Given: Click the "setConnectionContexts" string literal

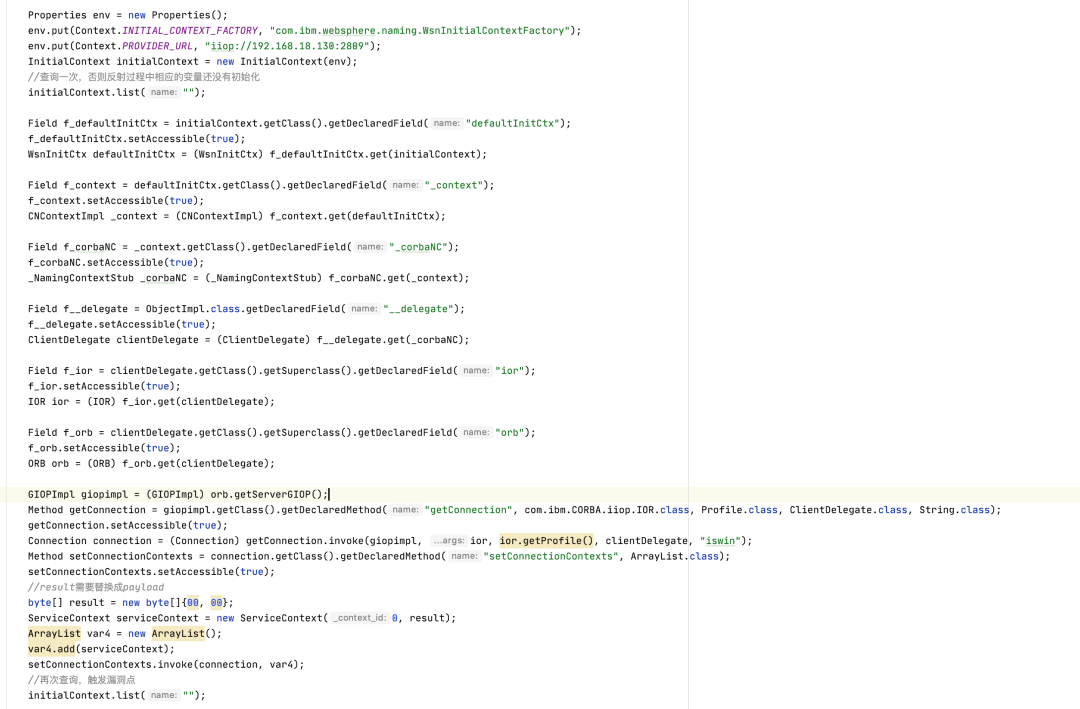Looking at the screenshot, I should [550, 557].
